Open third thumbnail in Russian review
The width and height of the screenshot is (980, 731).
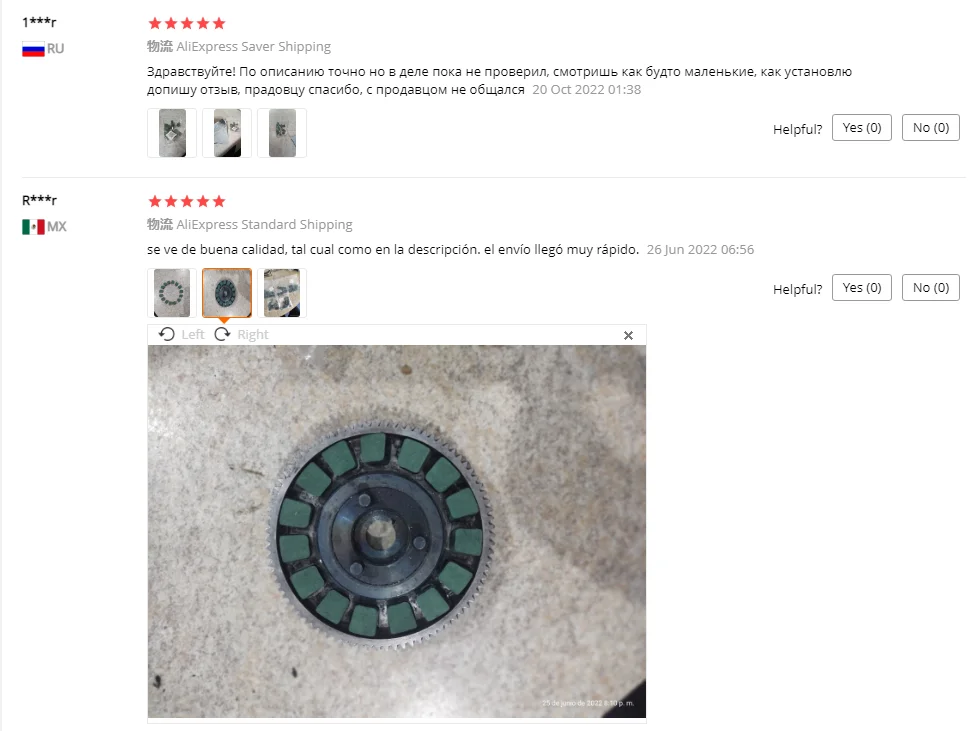click(282, 133)
